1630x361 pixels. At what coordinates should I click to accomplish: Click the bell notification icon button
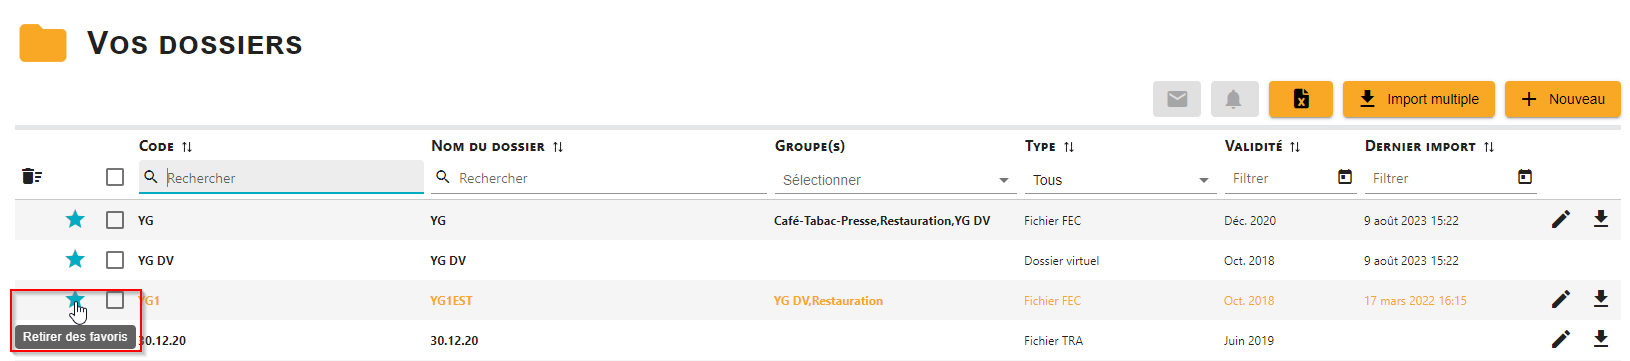pyautogui.click(x=1234, y=99)
